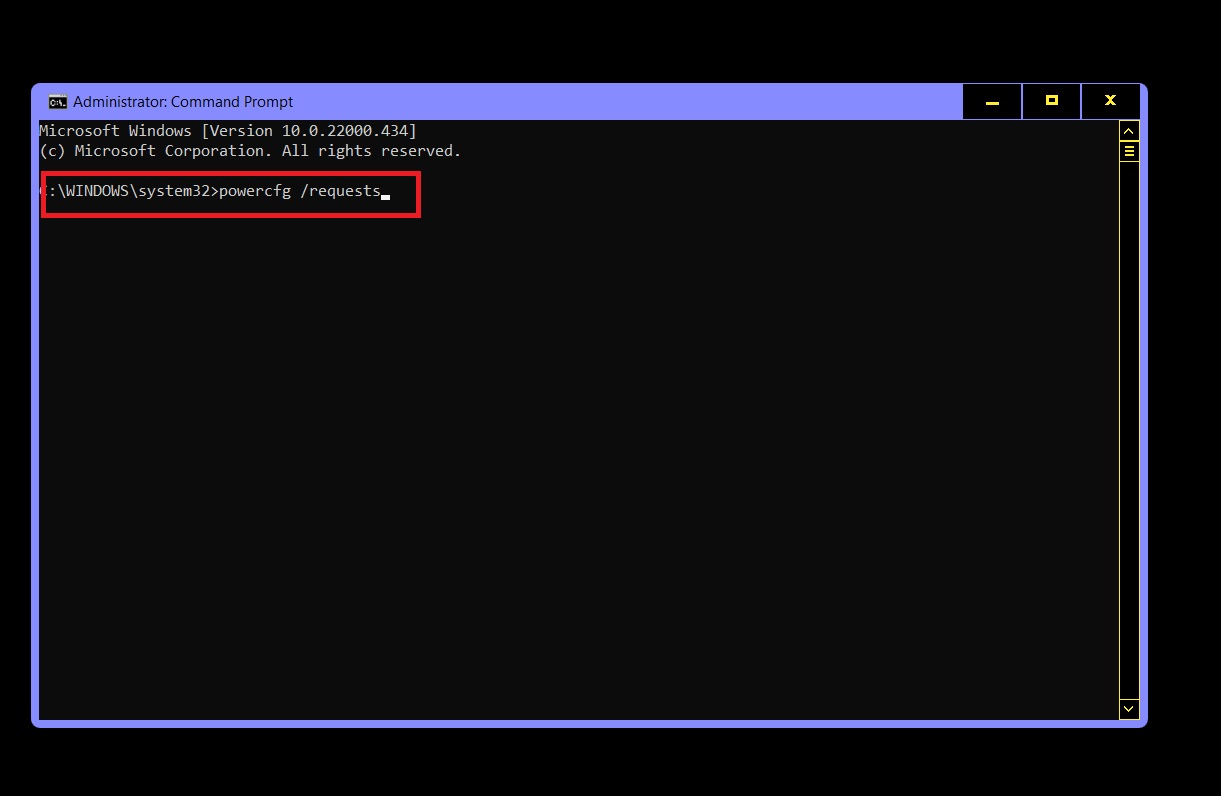1221x796 pixels.
Task: Click the scrollbar up arrow
Action: pos(1129,131)
